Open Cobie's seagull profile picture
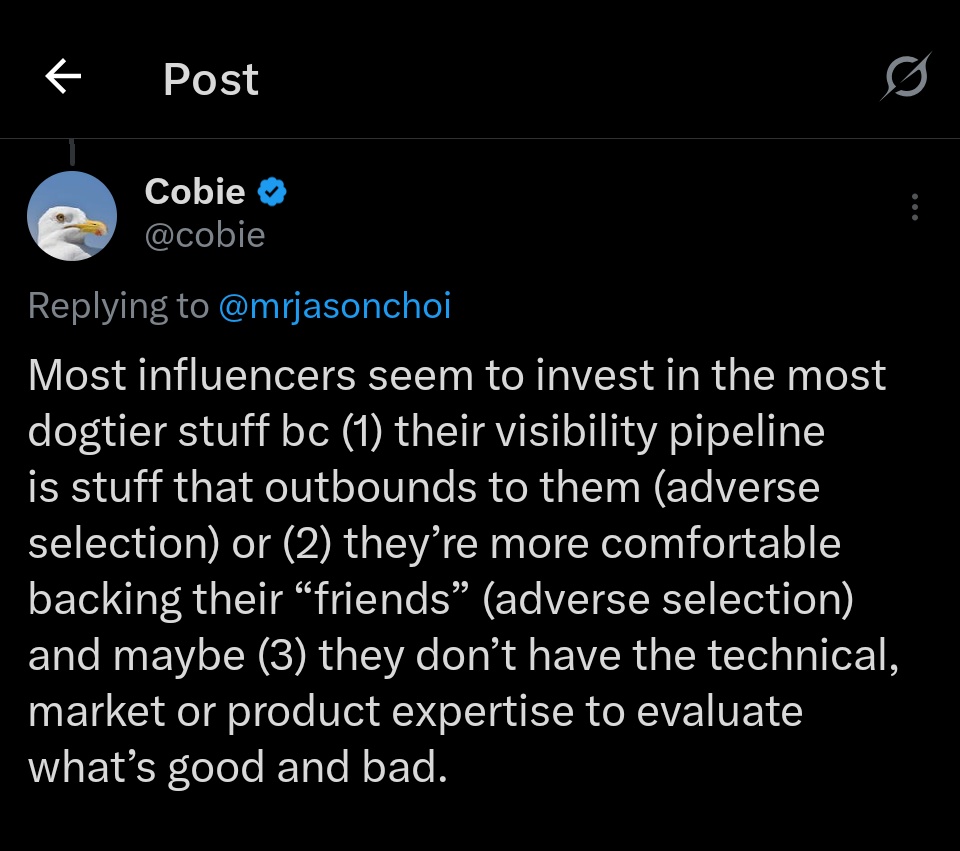The image size is (960, 851). (72, 216)
